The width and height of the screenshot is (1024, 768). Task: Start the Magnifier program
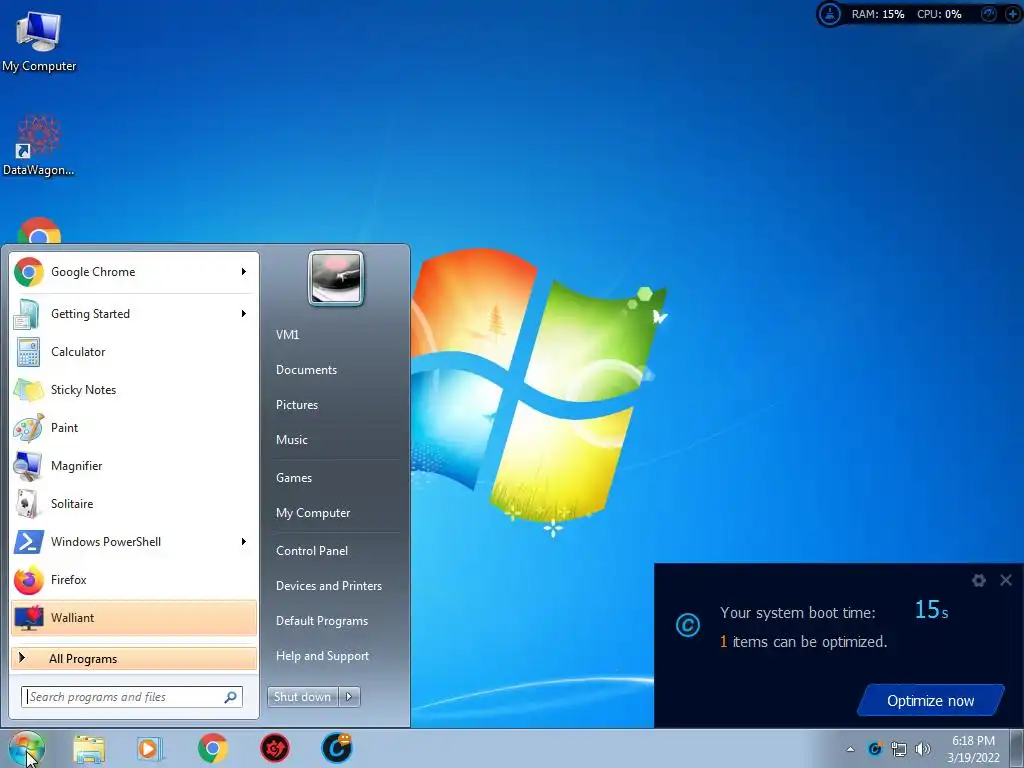click(134, 466)
